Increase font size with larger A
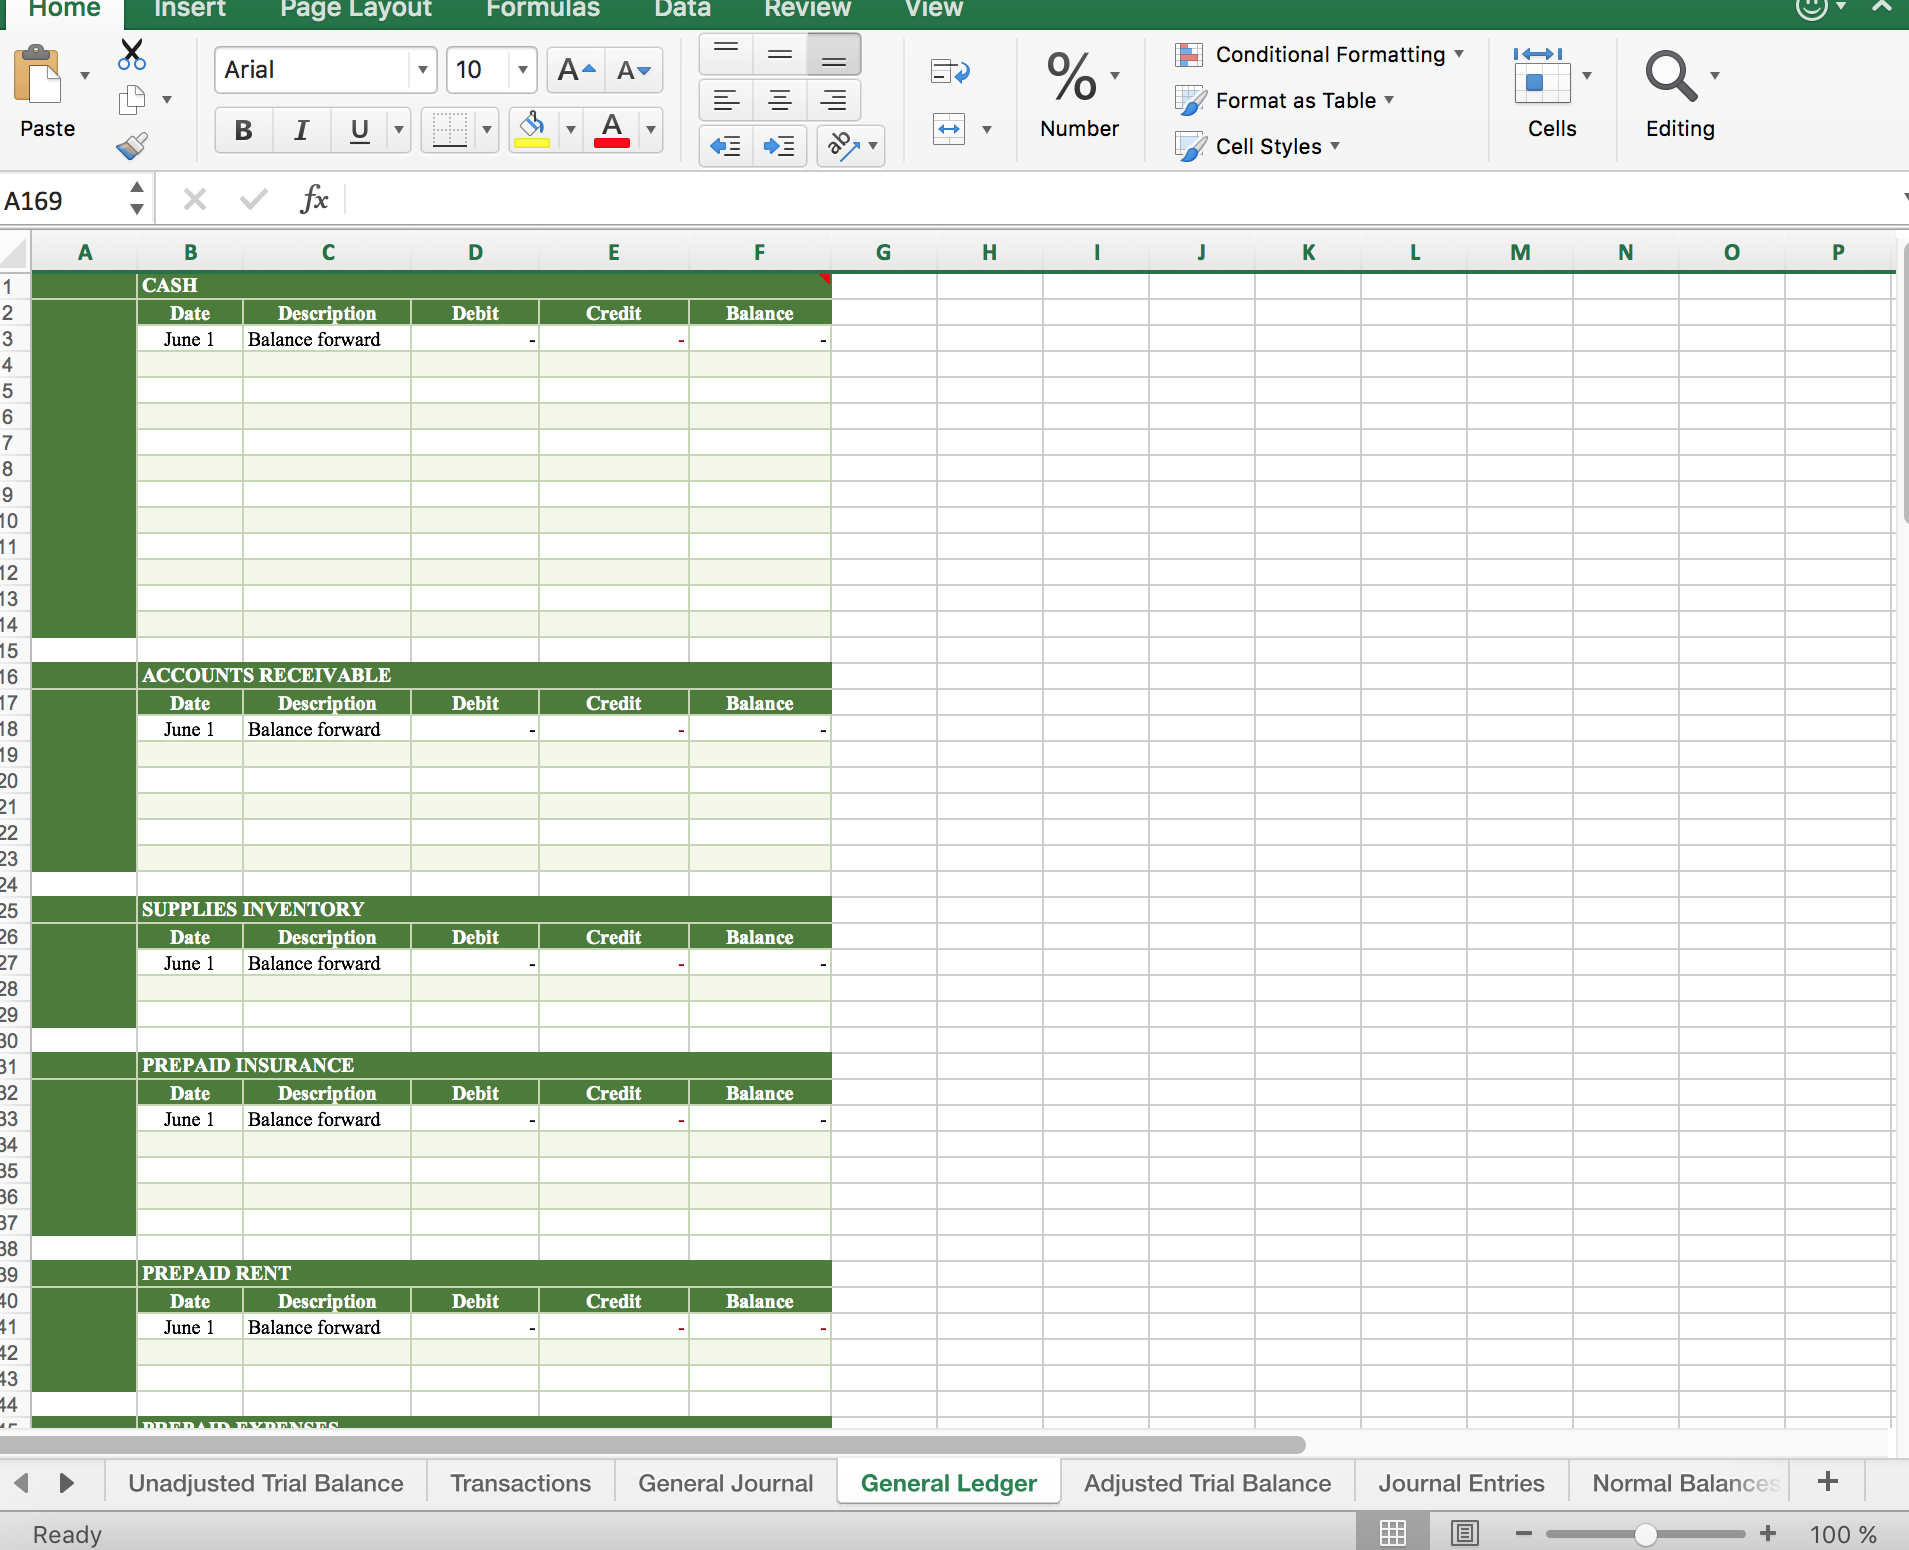Image resolution: width=1909 pixels, height=1550 pixels. [x=576, y=70]
